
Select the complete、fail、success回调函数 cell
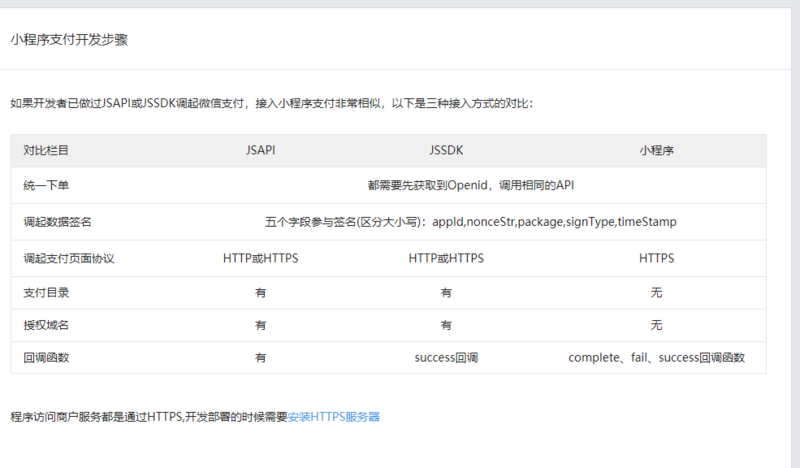pos(657,358)
